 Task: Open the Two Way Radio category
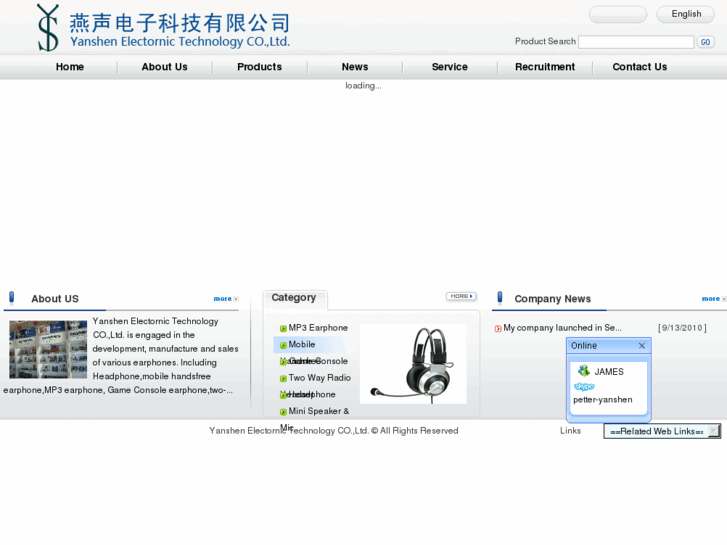319,378
